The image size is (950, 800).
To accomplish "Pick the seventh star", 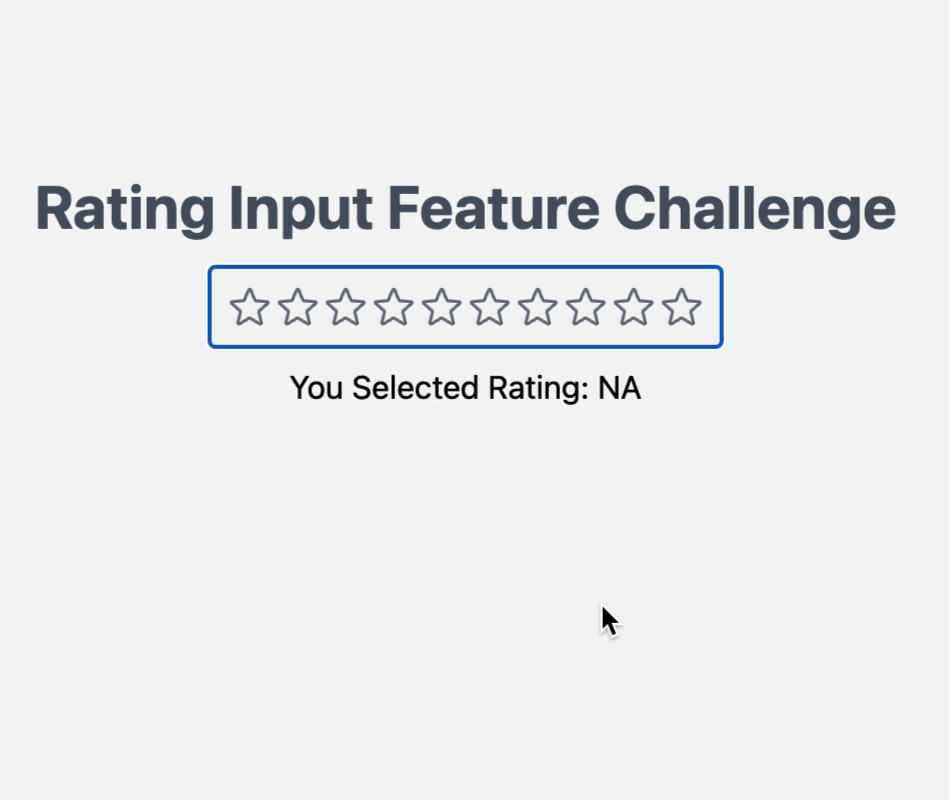I will [538, 308].
